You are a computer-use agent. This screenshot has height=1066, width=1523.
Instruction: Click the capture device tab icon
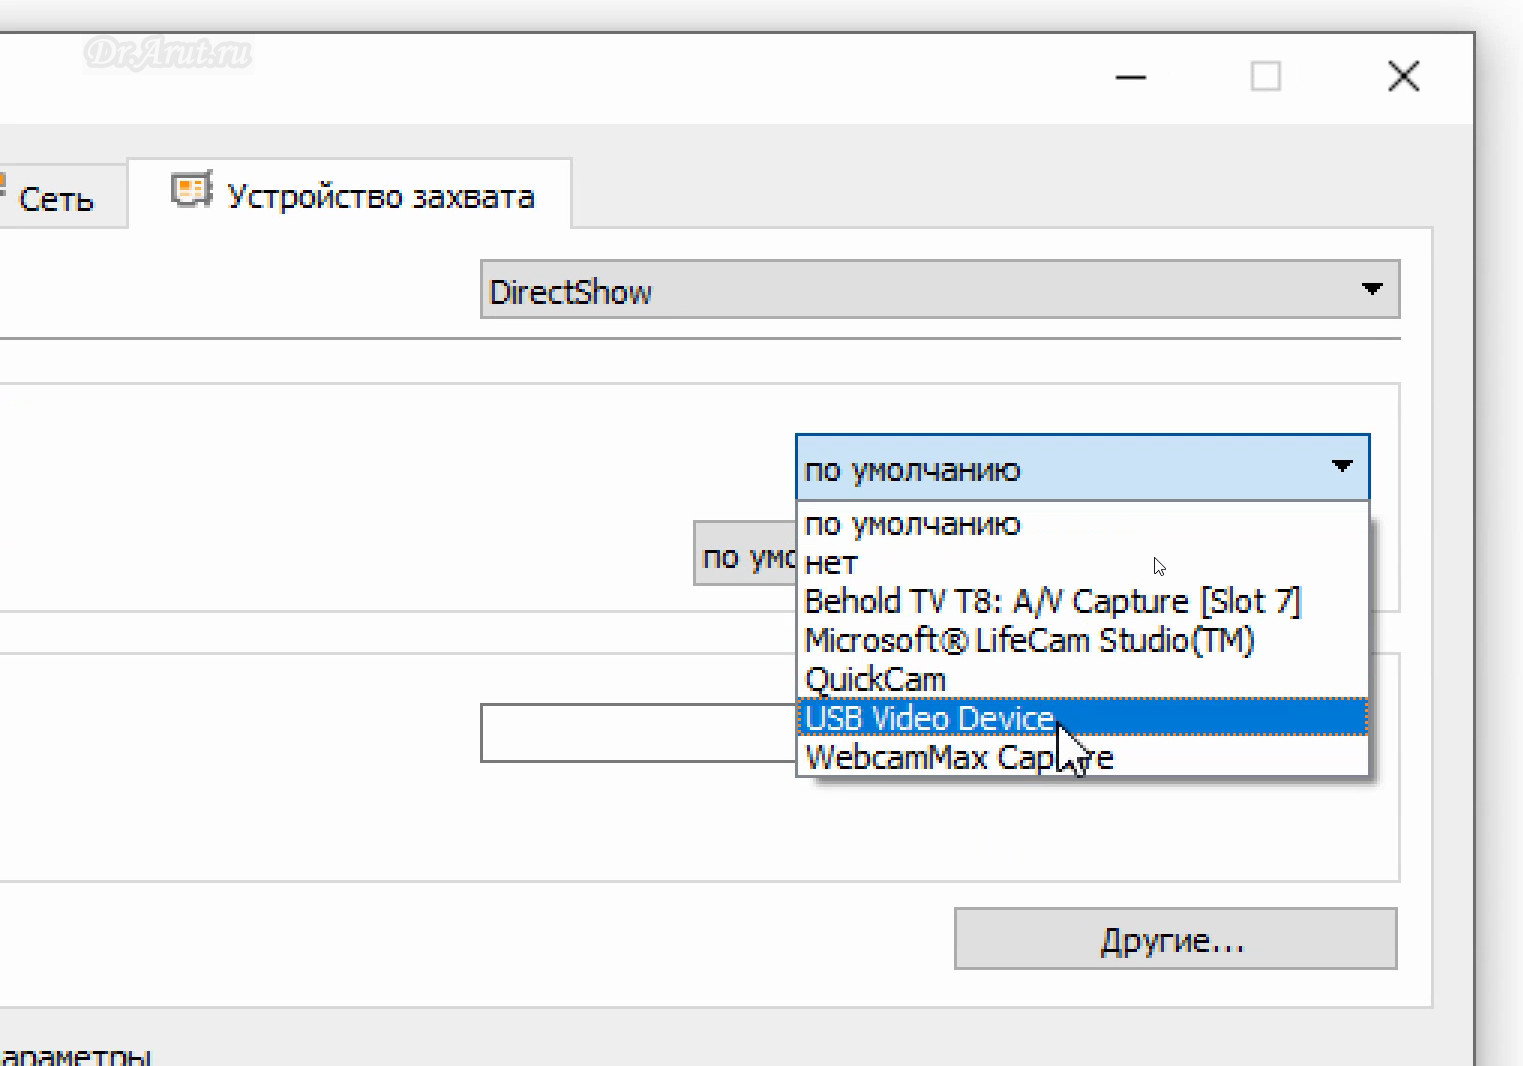pyautogui.click(x=190, y=190)
